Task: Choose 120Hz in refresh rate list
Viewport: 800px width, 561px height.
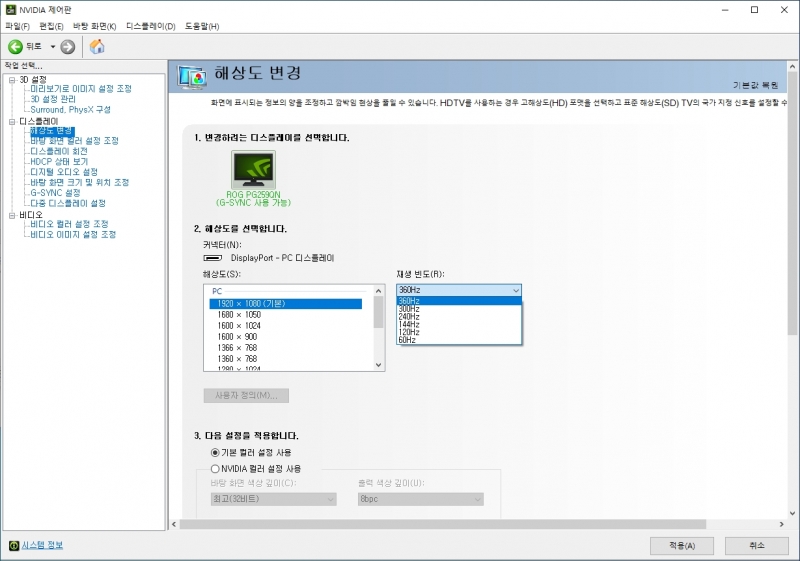Action: 459,332
